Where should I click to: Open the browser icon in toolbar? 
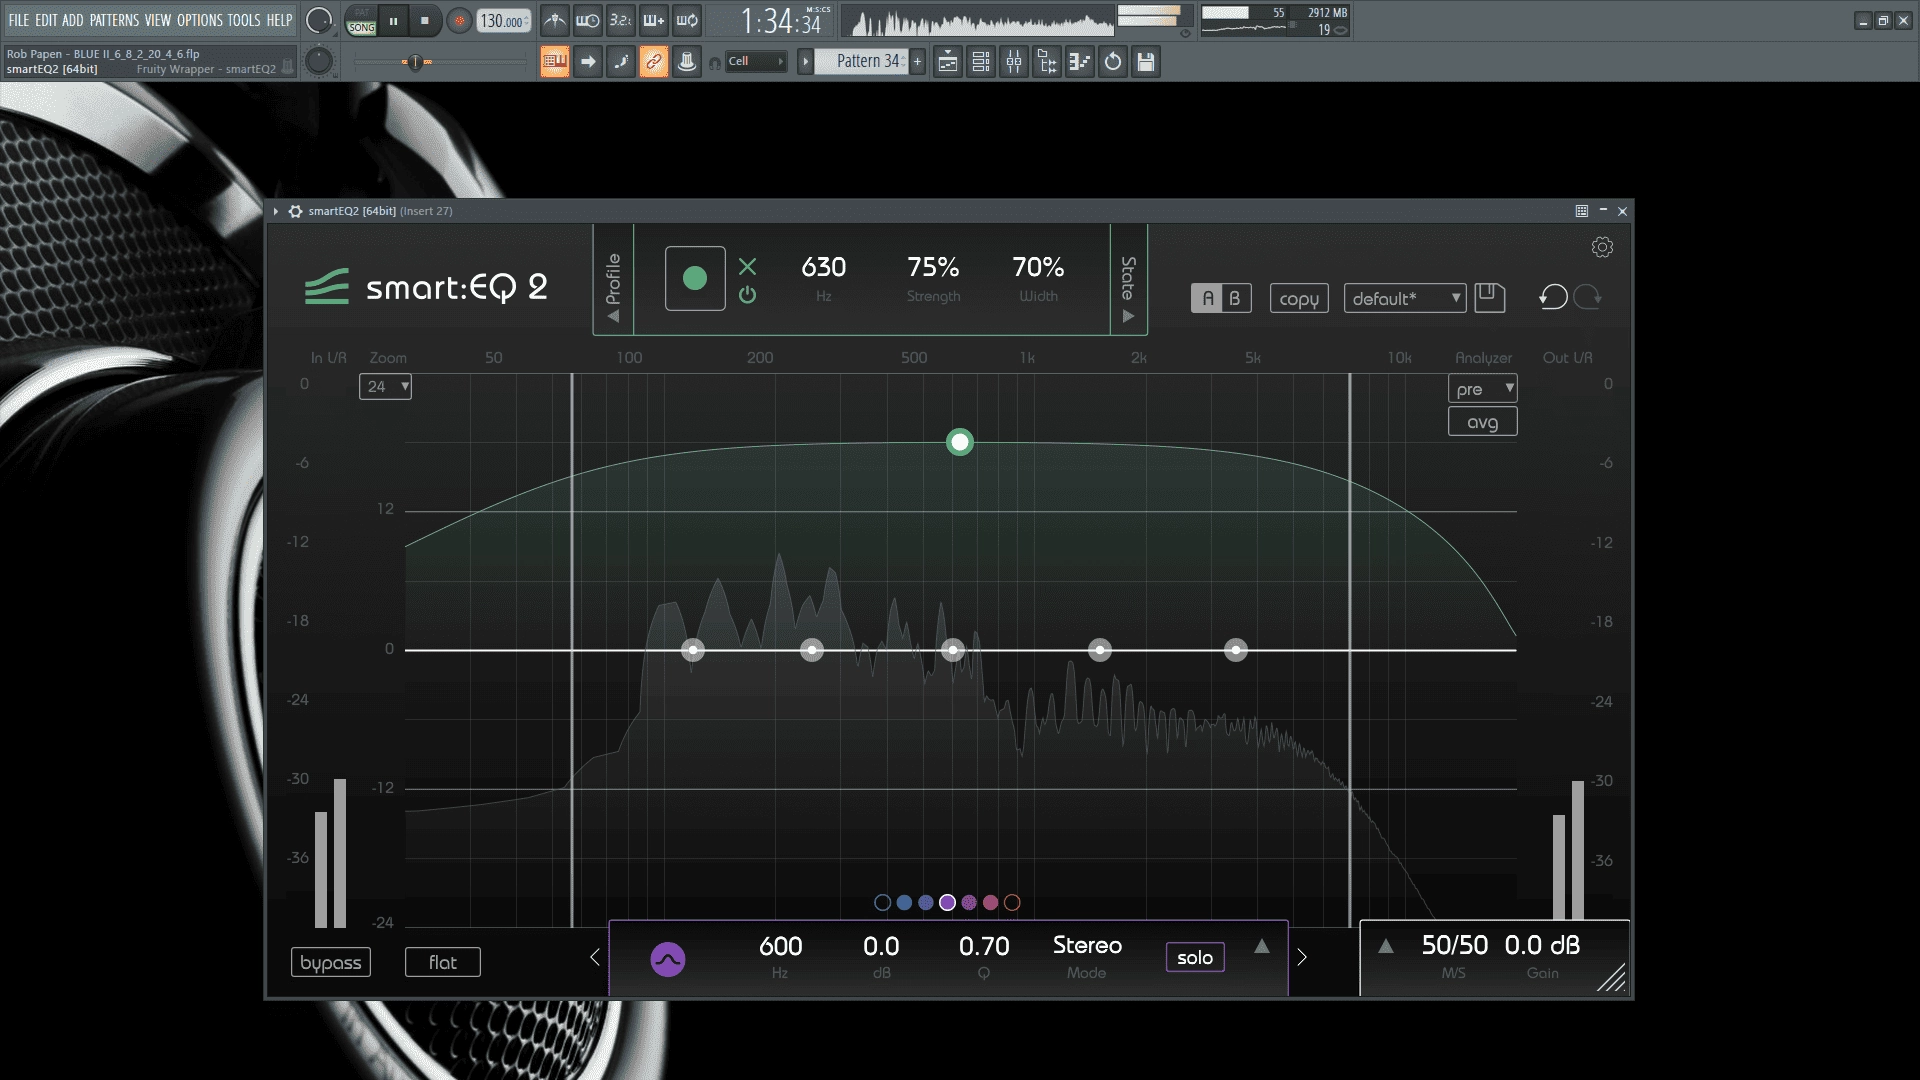pos(1047,62)
